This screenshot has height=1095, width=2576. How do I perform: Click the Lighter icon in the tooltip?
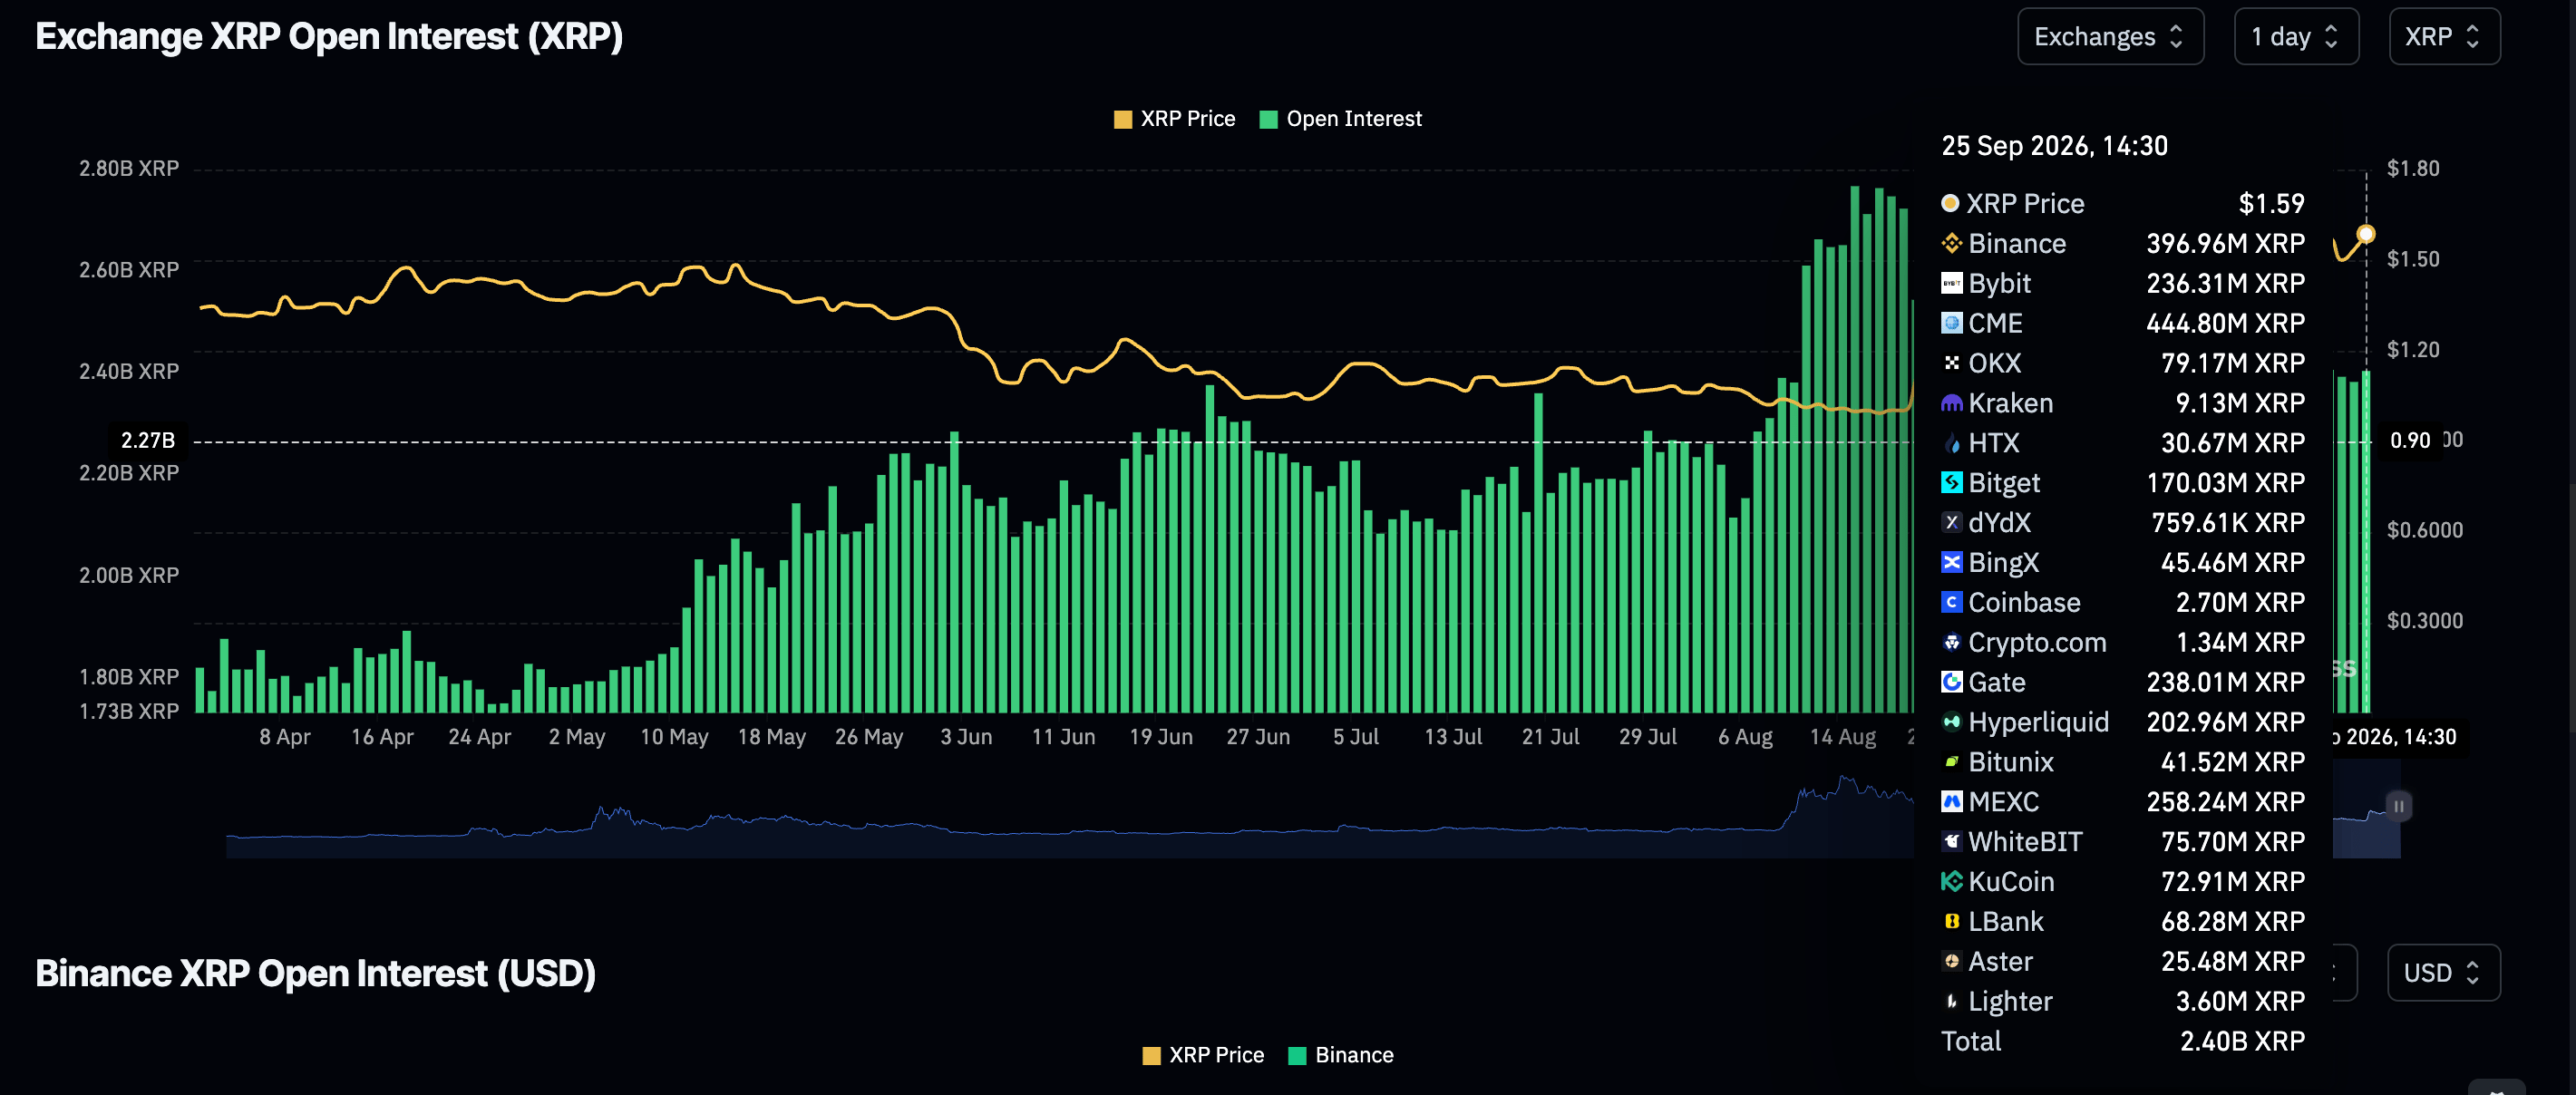pyautogui.click(x=1951, y=1001)
